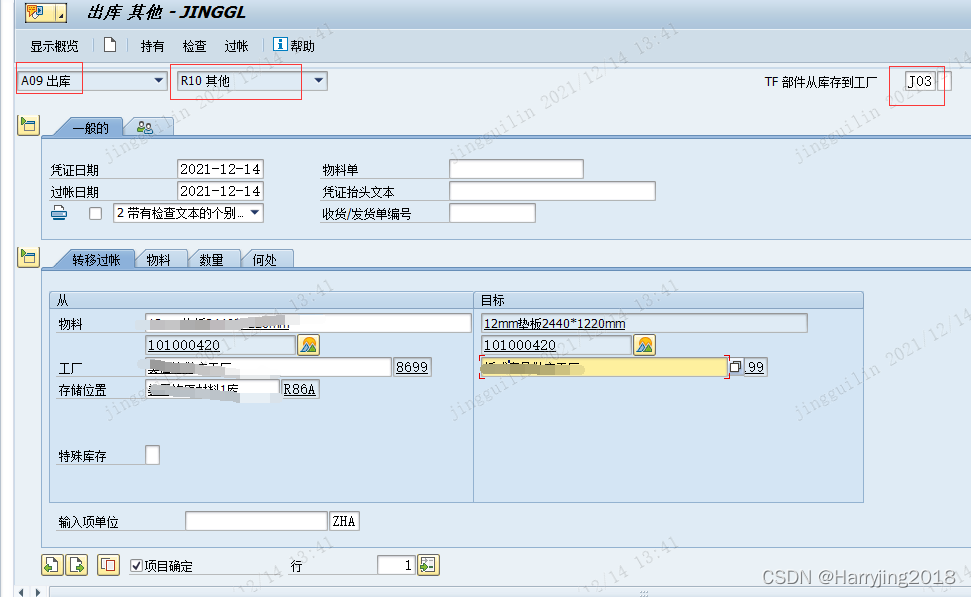Toggle item detail area expand icon
The image size is (971, 597).
pyautogui.click(x=28, y=257)
